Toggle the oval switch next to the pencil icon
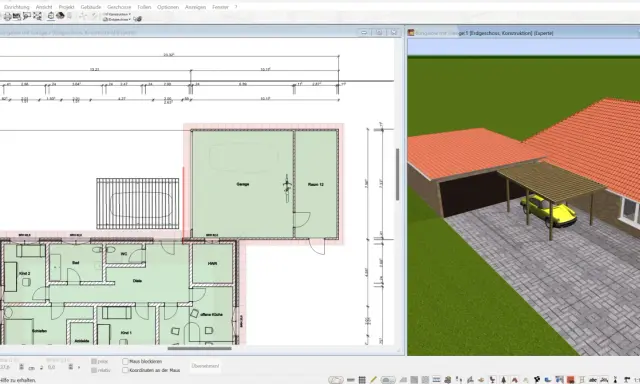640x384 pixels. click(x=387, y=380)
